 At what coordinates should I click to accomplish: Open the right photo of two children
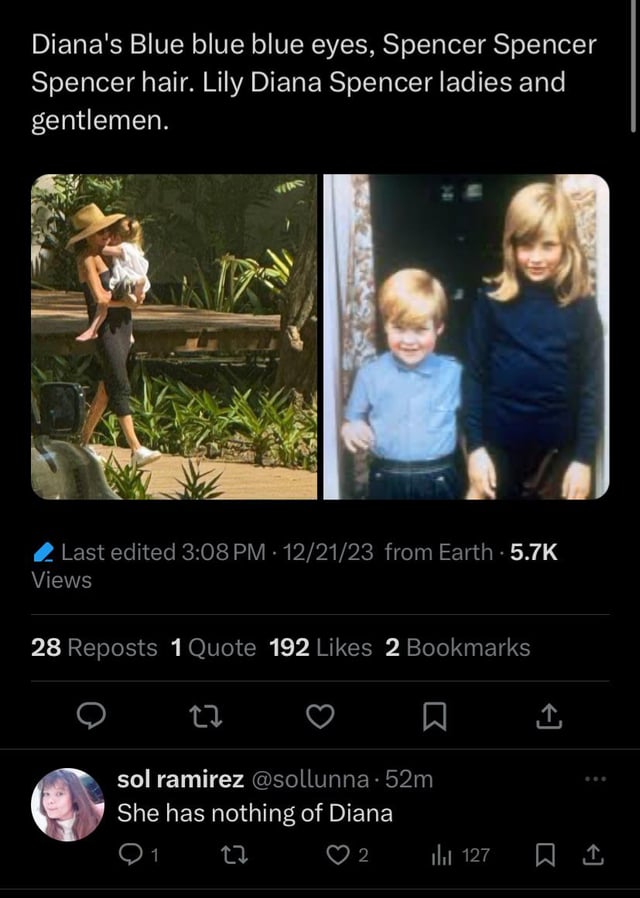[466, 337]
